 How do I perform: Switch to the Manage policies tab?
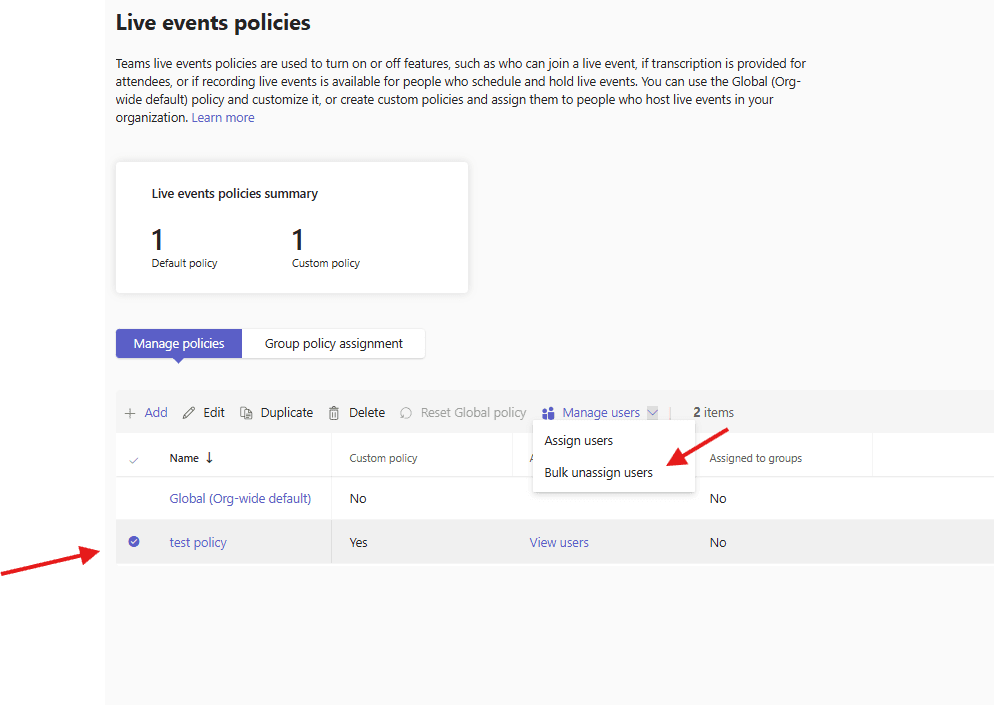click(179, 344)
